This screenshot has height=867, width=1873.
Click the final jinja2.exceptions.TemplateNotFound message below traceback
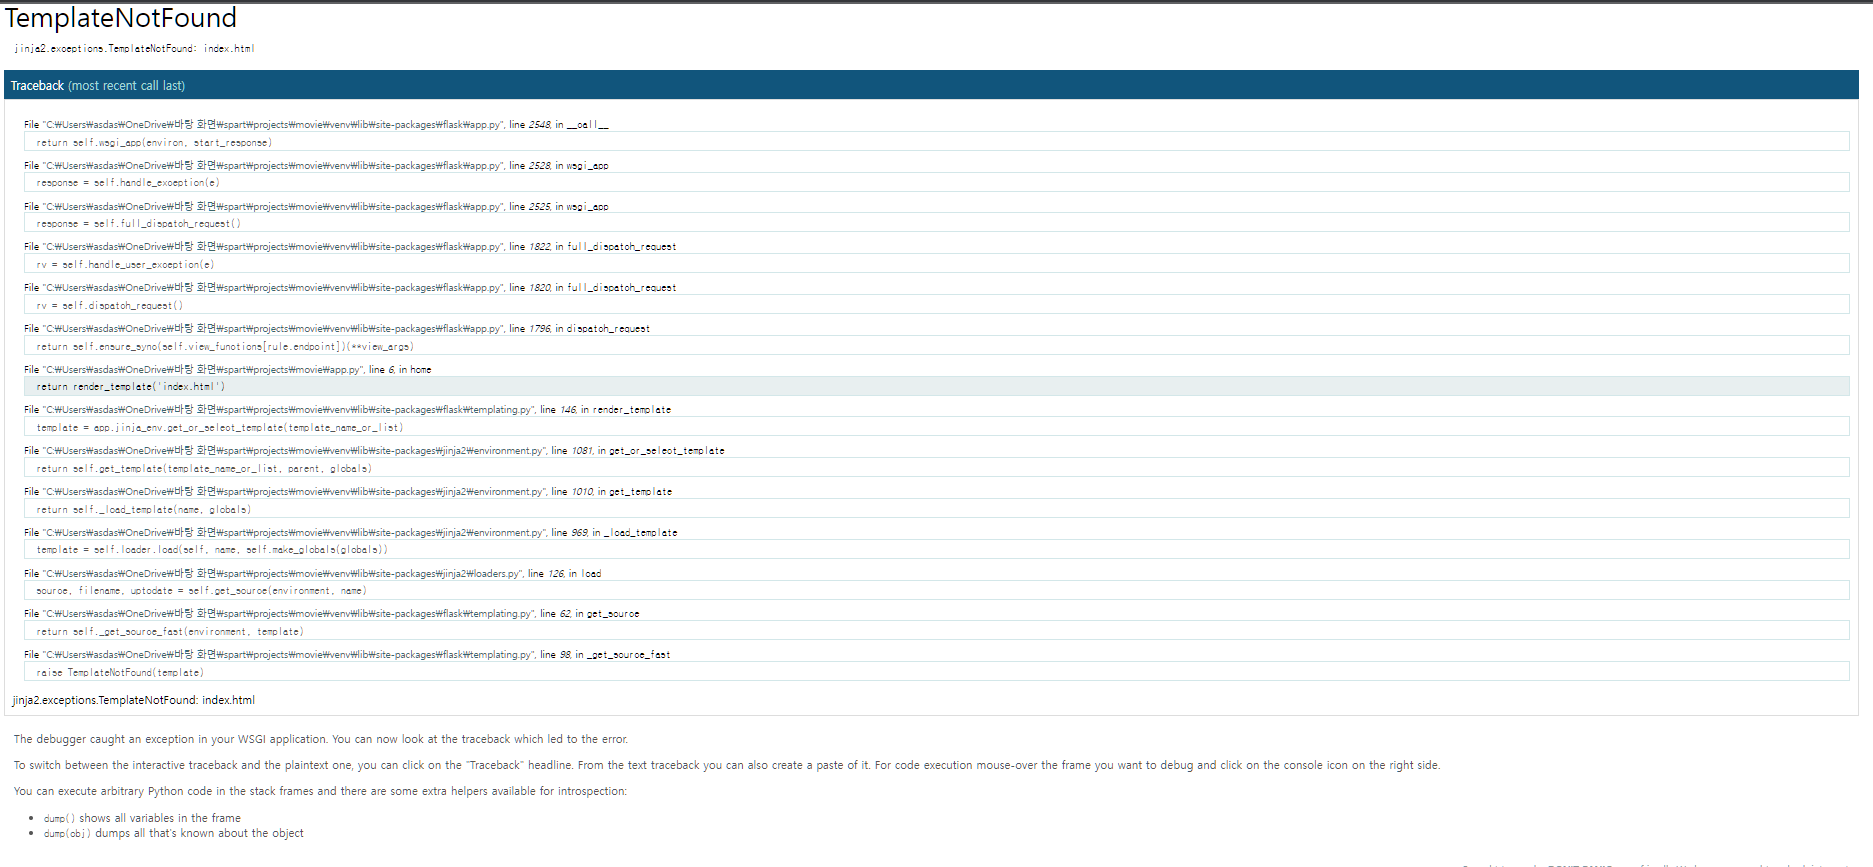coord(133,700)
